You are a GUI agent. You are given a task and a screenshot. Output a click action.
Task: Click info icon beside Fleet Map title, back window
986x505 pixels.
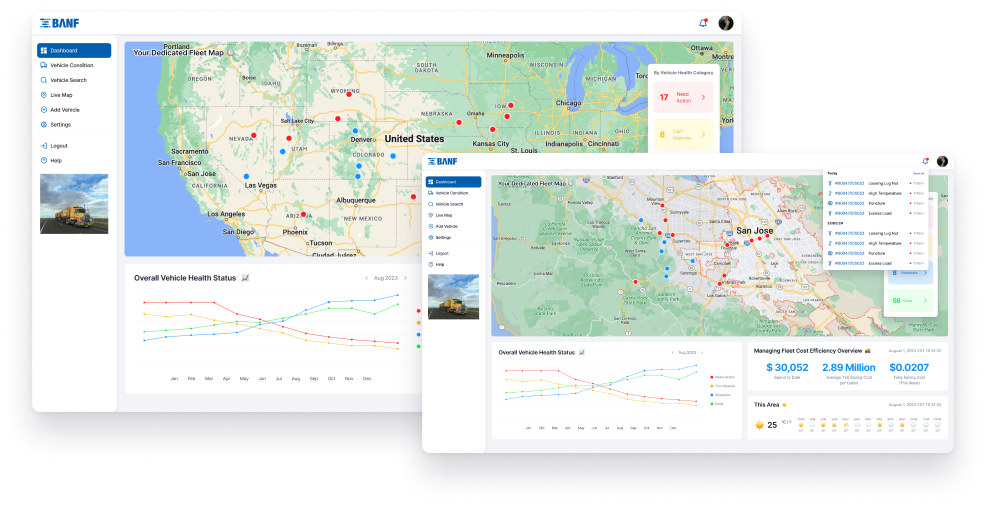[230, 53]
